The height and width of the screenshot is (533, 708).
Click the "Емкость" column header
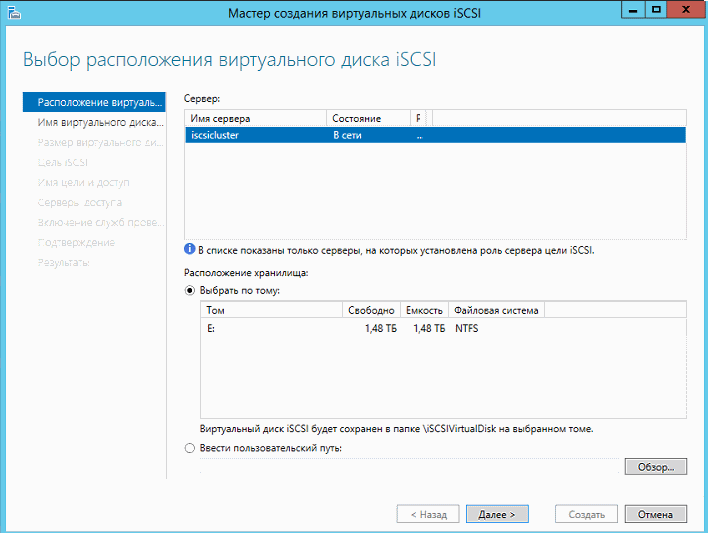(x=424, y=310)
